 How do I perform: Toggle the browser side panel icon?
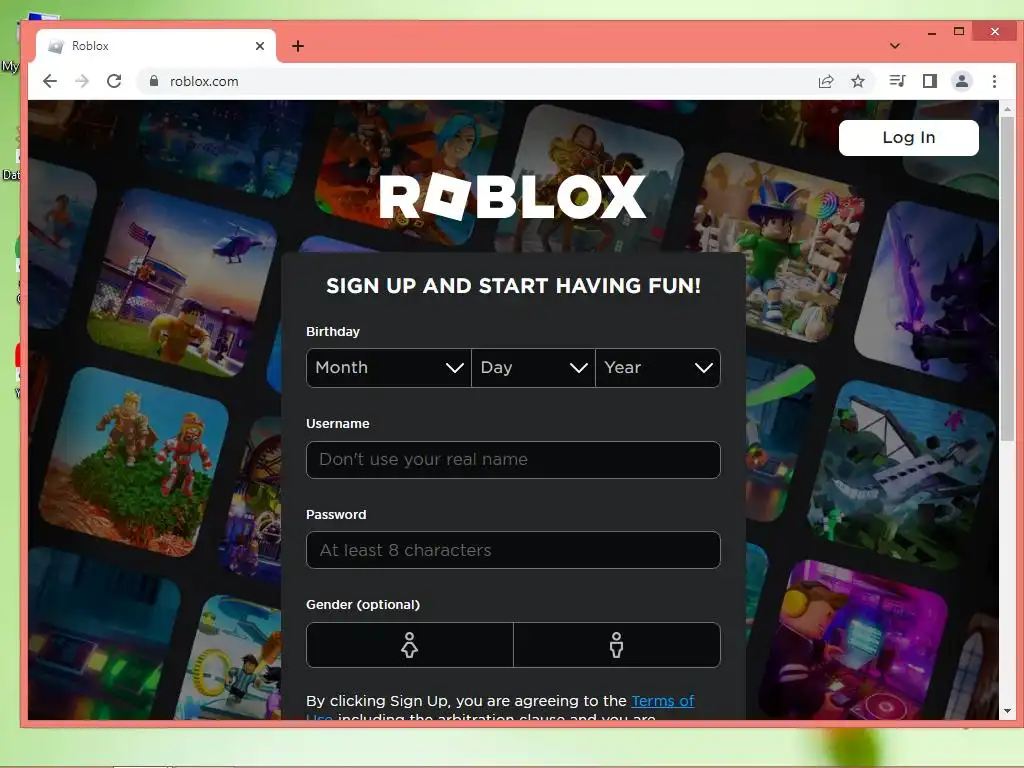(929, 81)
